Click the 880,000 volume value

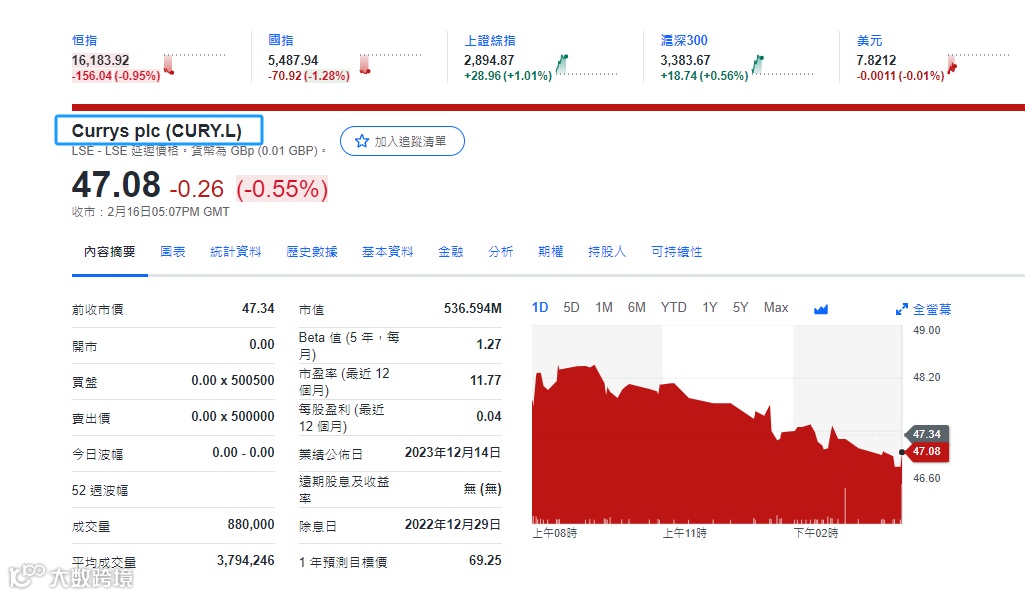coord(251,524)
